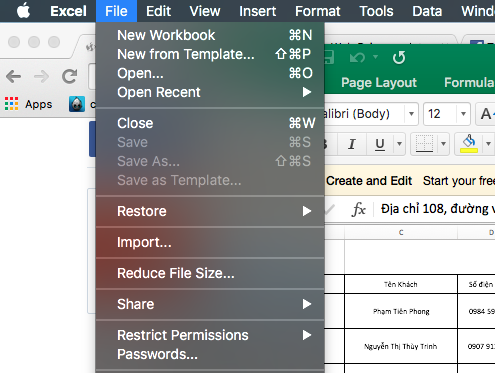Click the browser Forward arrow
This screenshot has width=495, height=373.
tap(42, 77)
